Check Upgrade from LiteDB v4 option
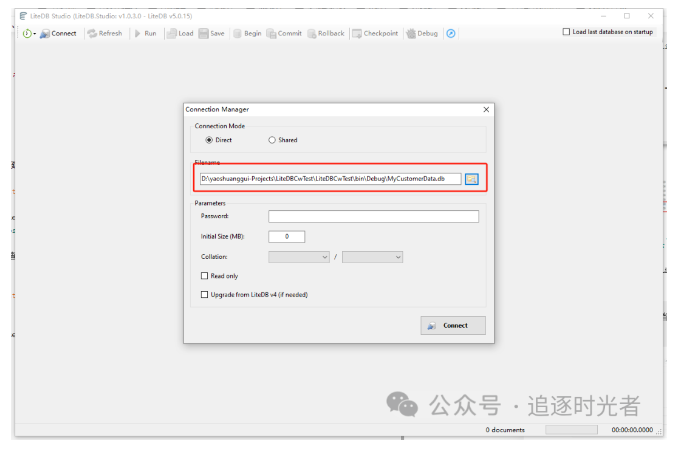This screenshot has width=685, height=450. click(x=204, y=294)
